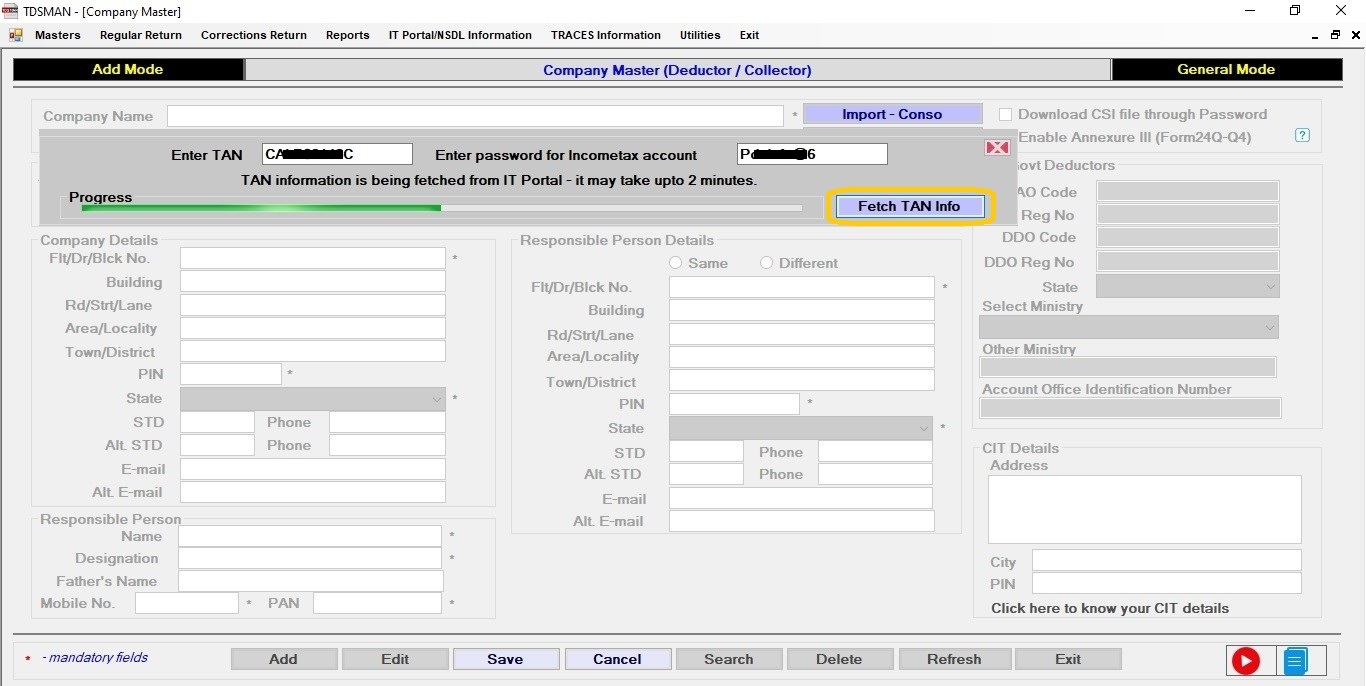Click the Fetch TAN Info button
Image resolution: width=1366 pixels, height=686 pixels.
tap(908, 206)
